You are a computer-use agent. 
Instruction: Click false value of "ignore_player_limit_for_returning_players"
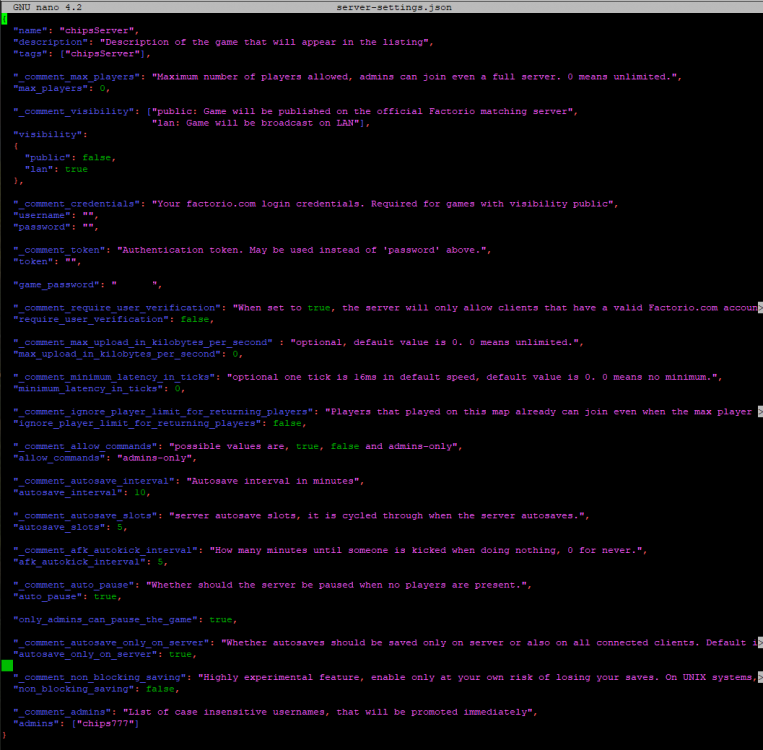(x=287, y=424)
